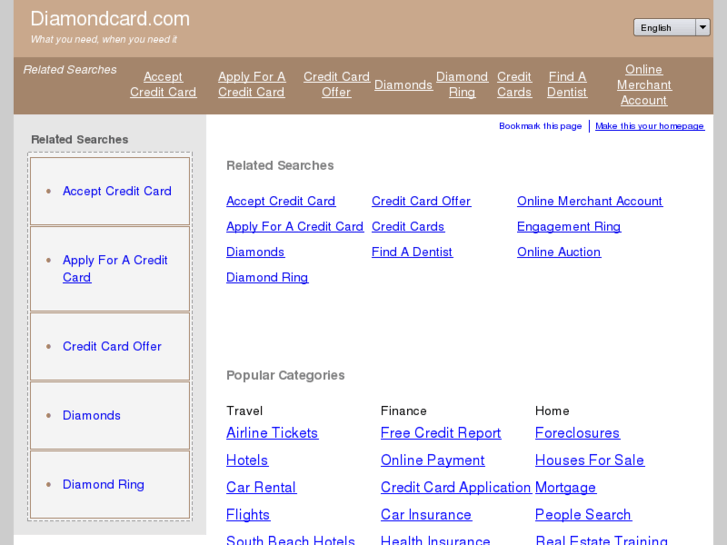Visit Hotels under Travel
727x545 pixels.
click(247, 461)
